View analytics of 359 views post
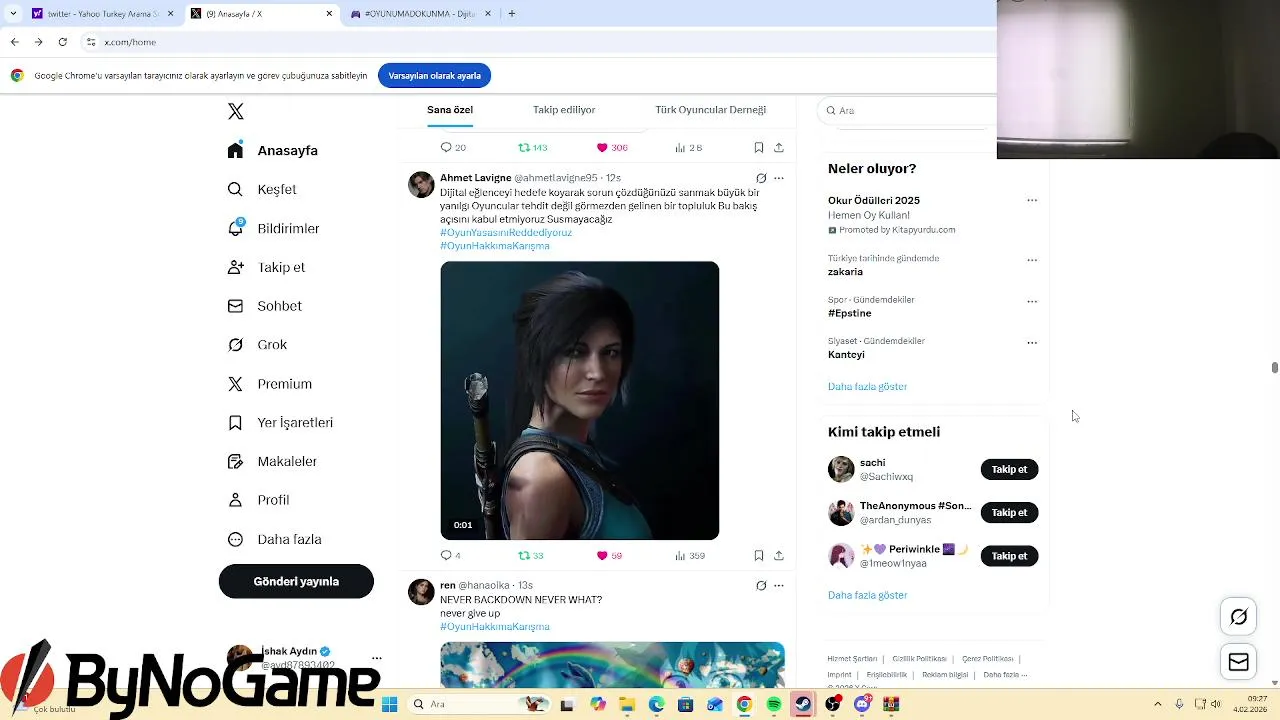 click(x=690, y=555)
